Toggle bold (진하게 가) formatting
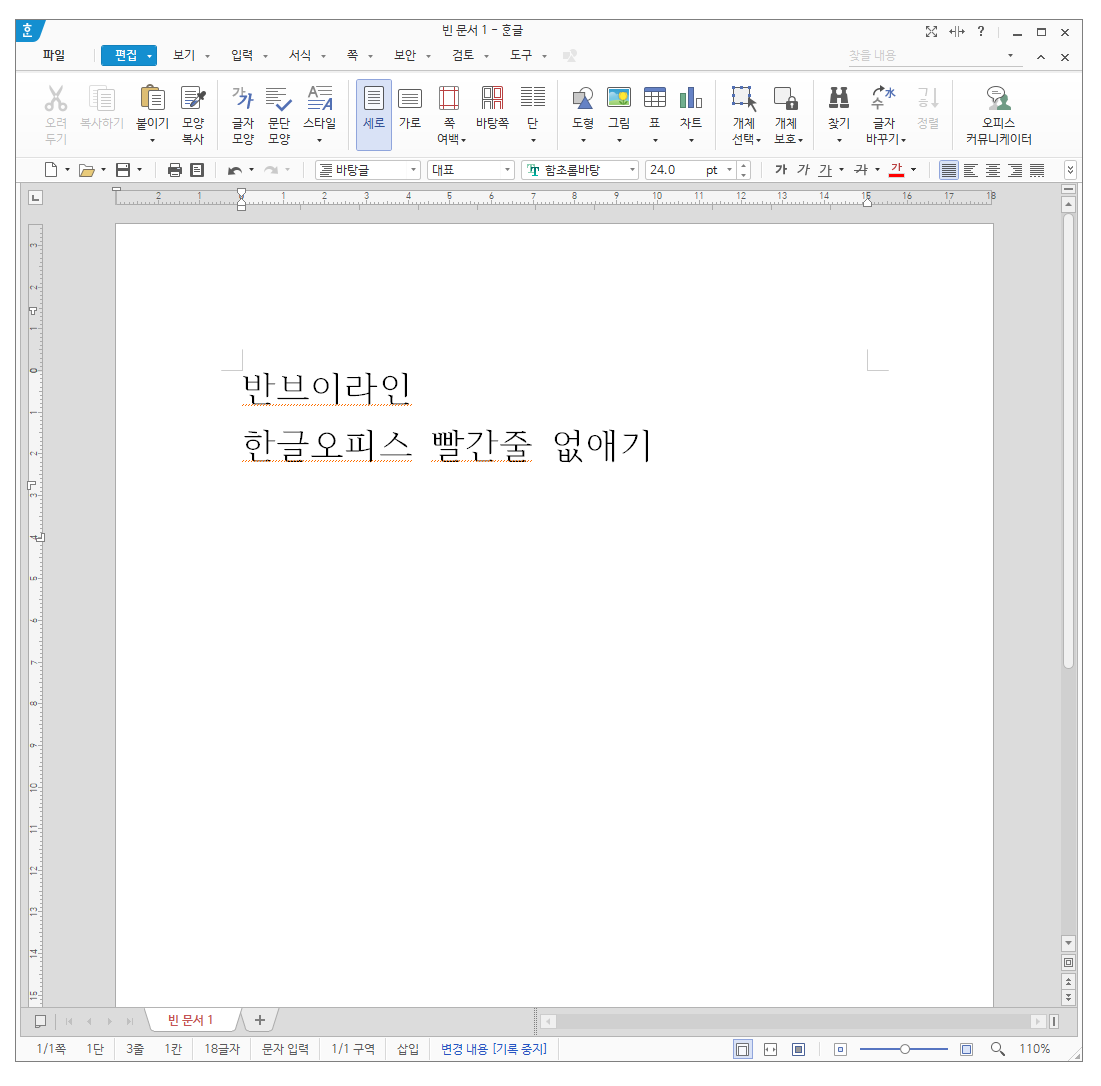This screenshot has width=1101, height=1086. [781, 170]
